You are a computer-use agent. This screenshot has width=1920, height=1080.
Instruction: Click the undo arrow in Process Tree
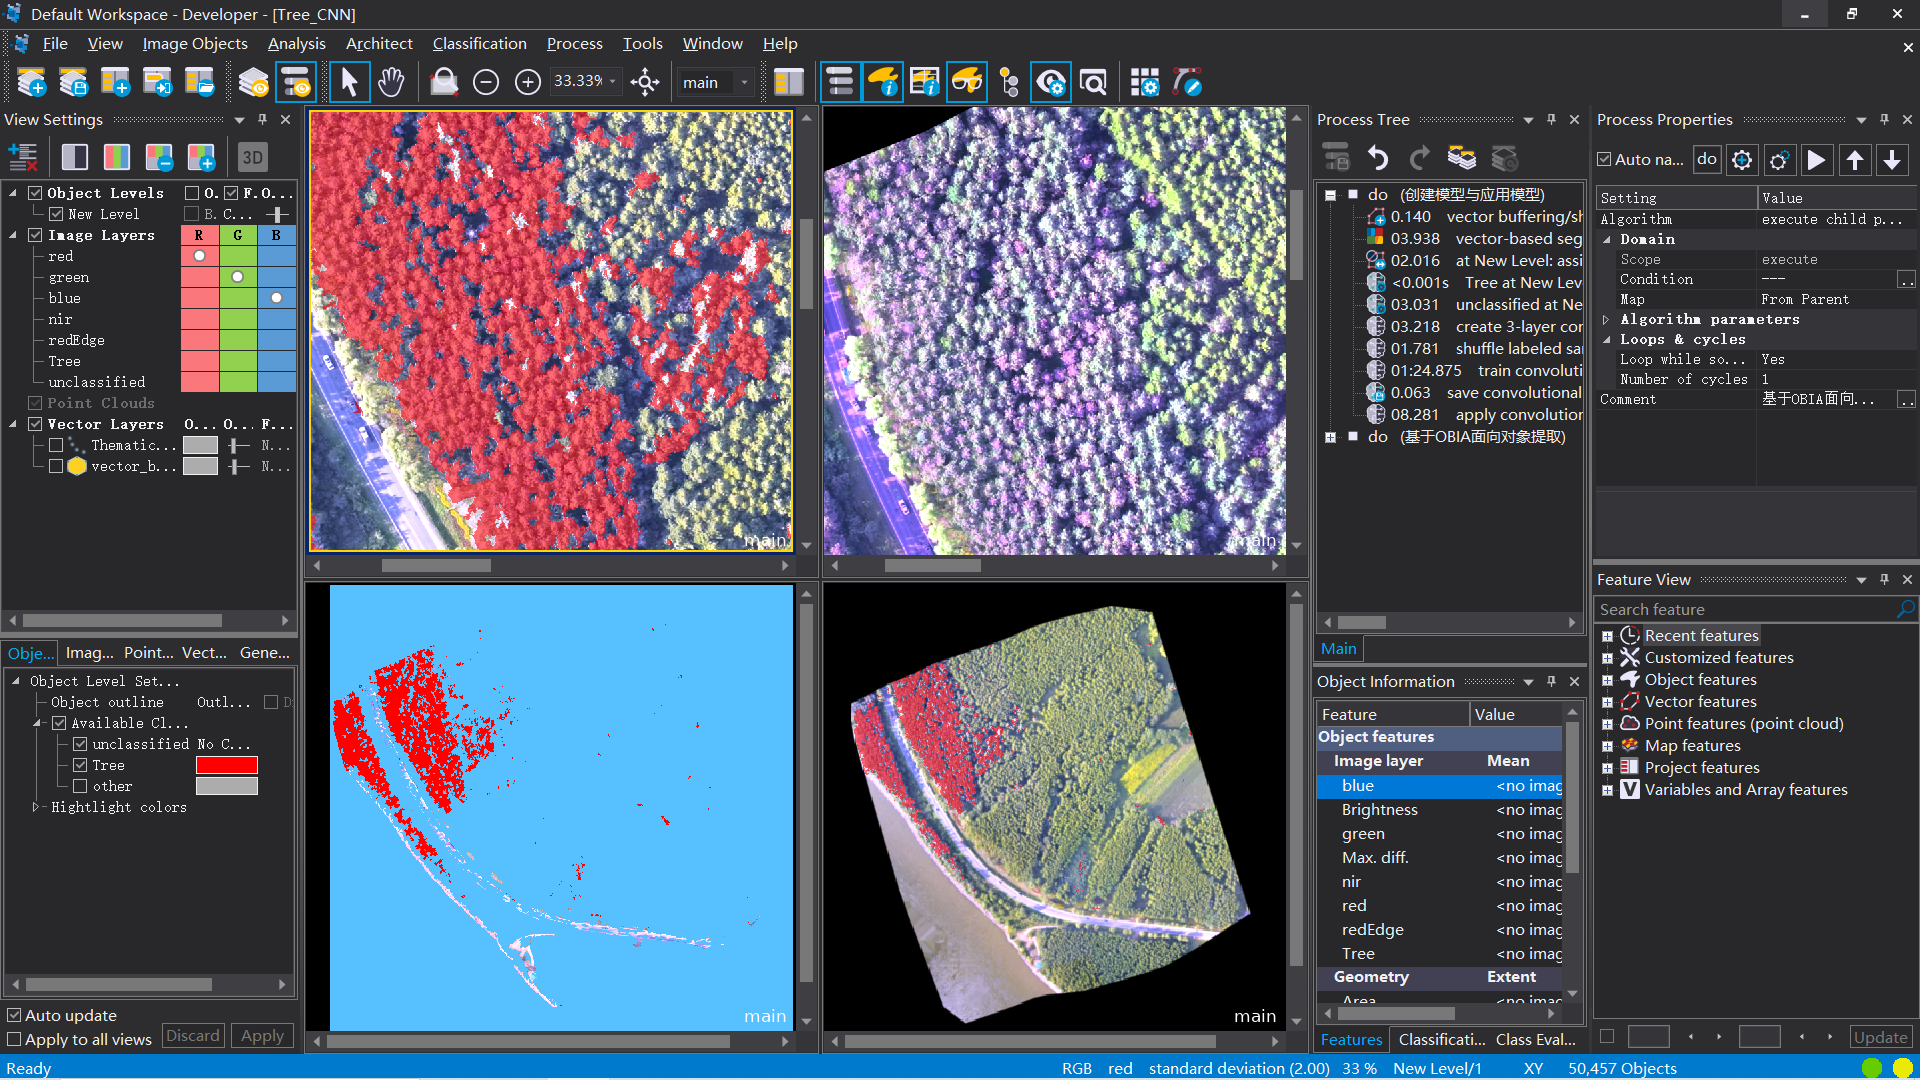1378,158
